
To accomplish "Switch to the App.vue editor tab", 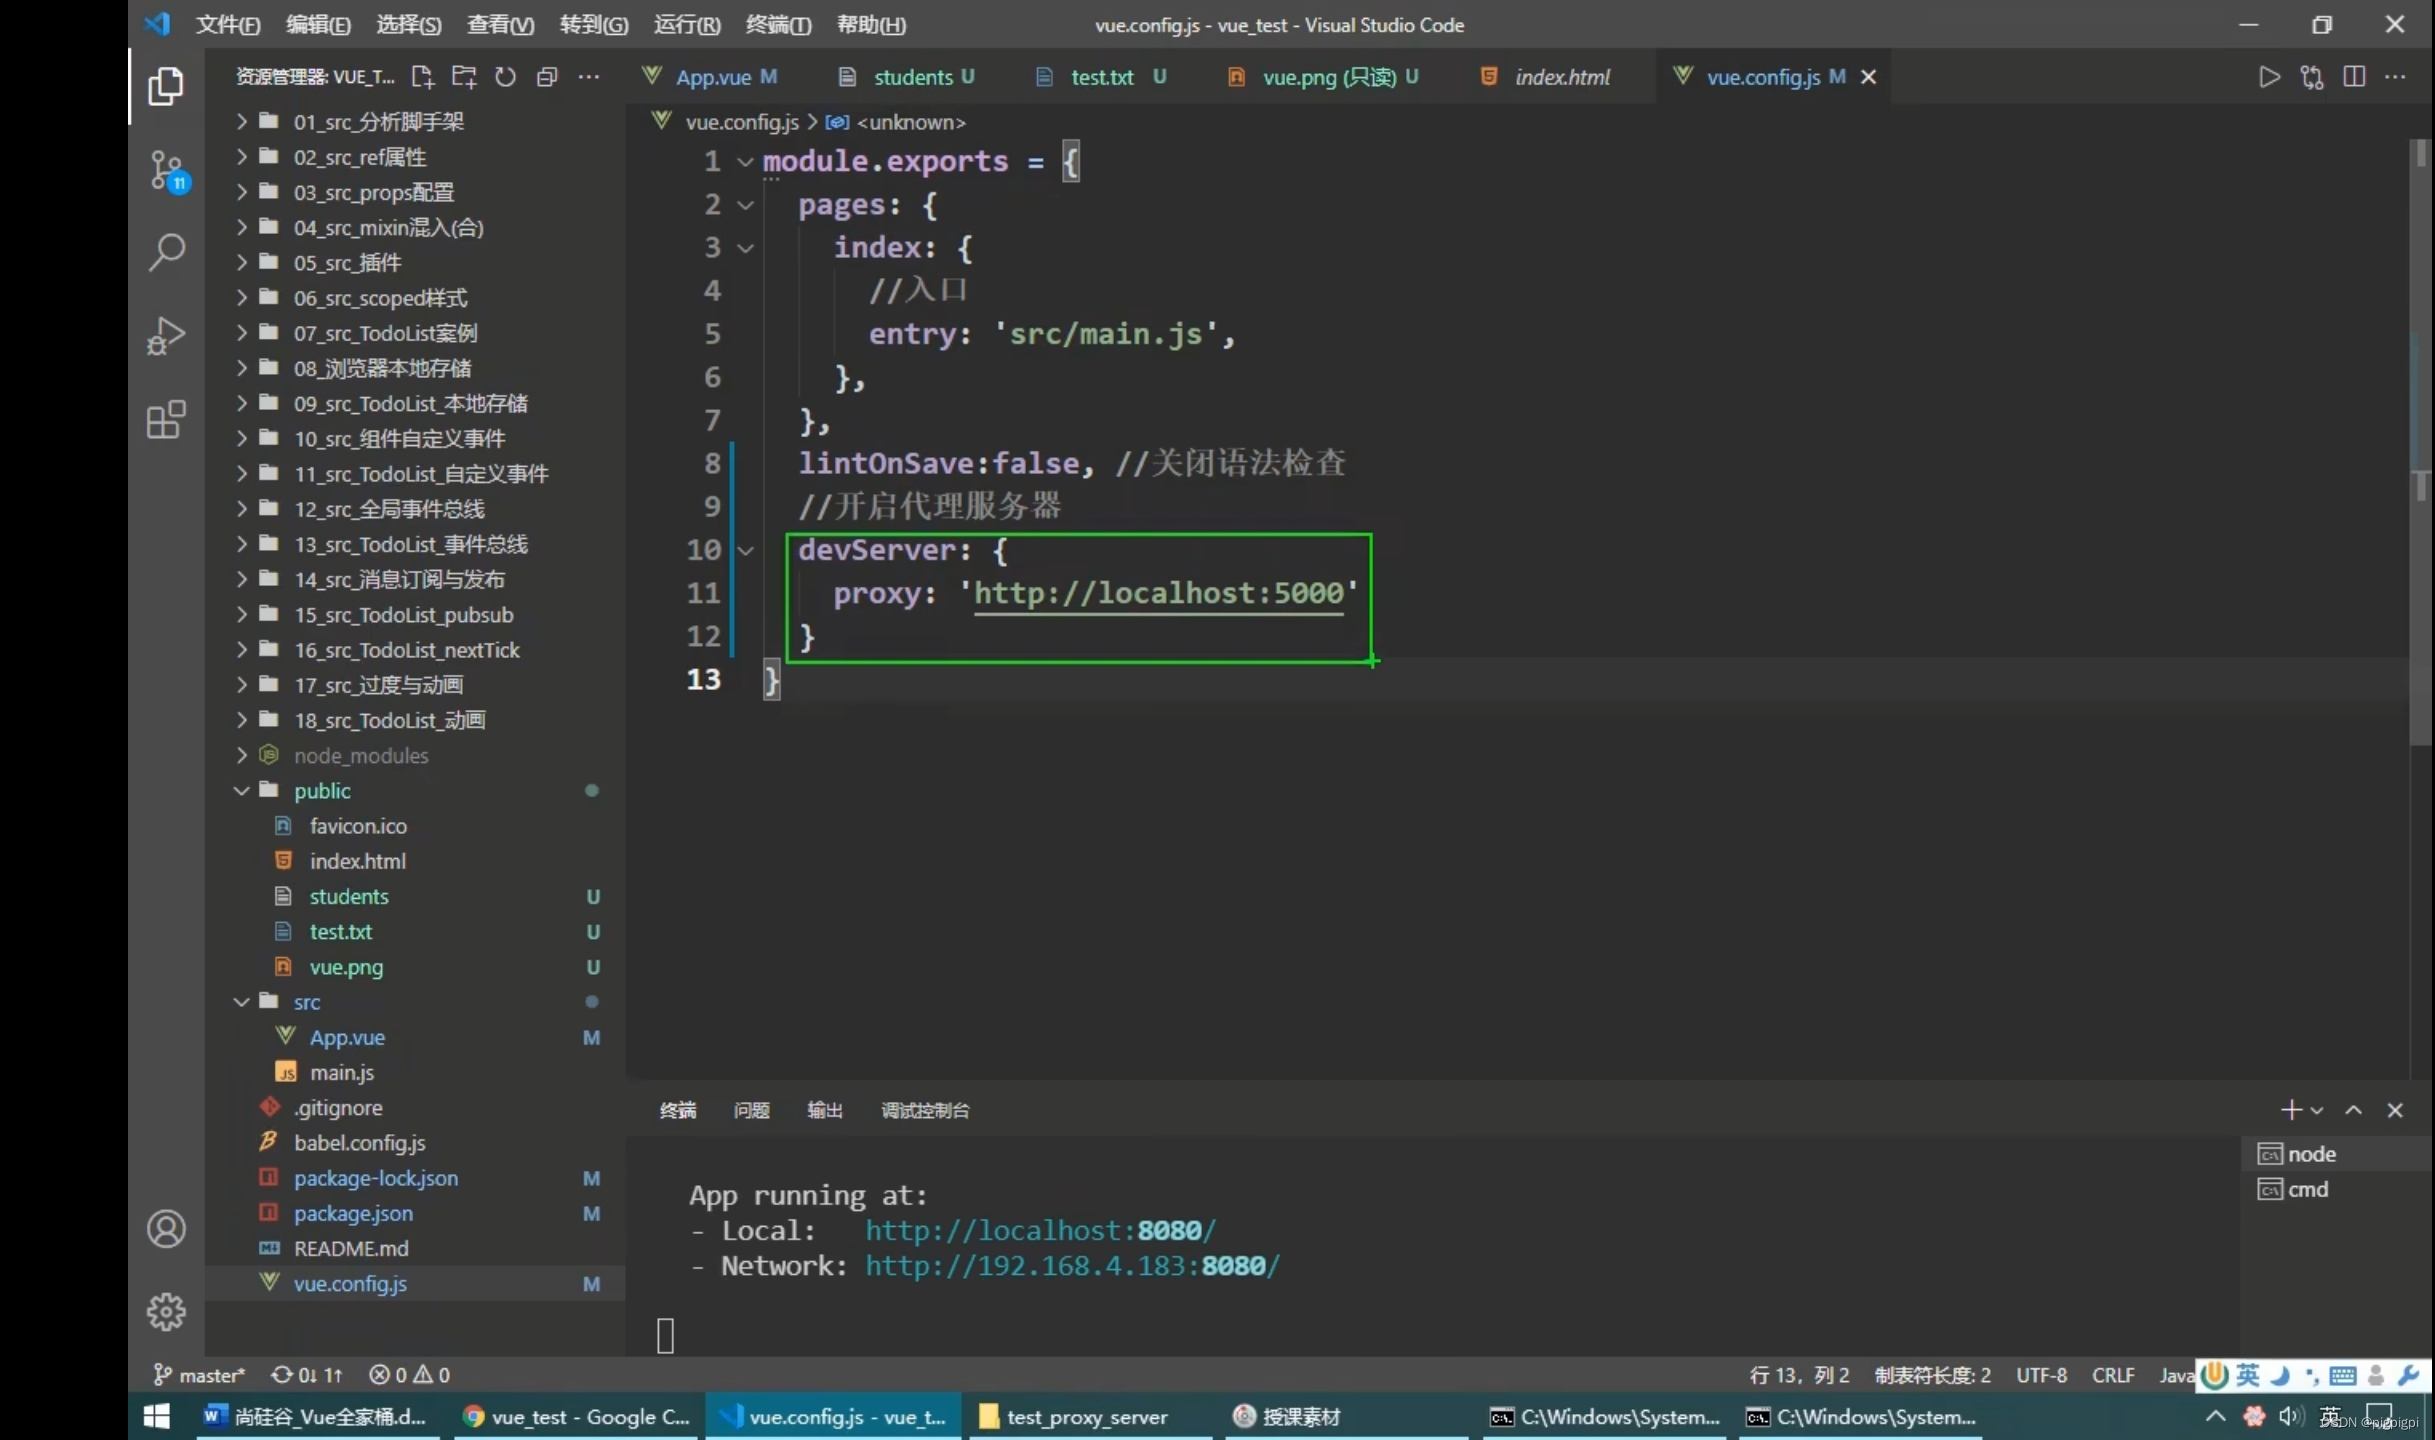I will coord(711,77).
